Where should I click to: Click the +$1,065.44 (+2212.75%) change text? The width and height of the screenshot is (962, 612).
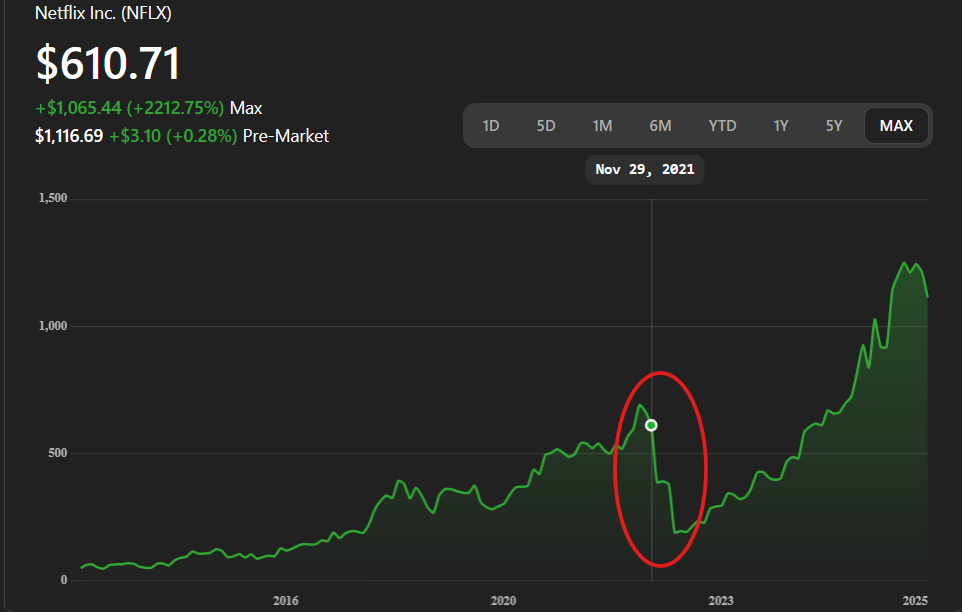click(x=129, y=108)
